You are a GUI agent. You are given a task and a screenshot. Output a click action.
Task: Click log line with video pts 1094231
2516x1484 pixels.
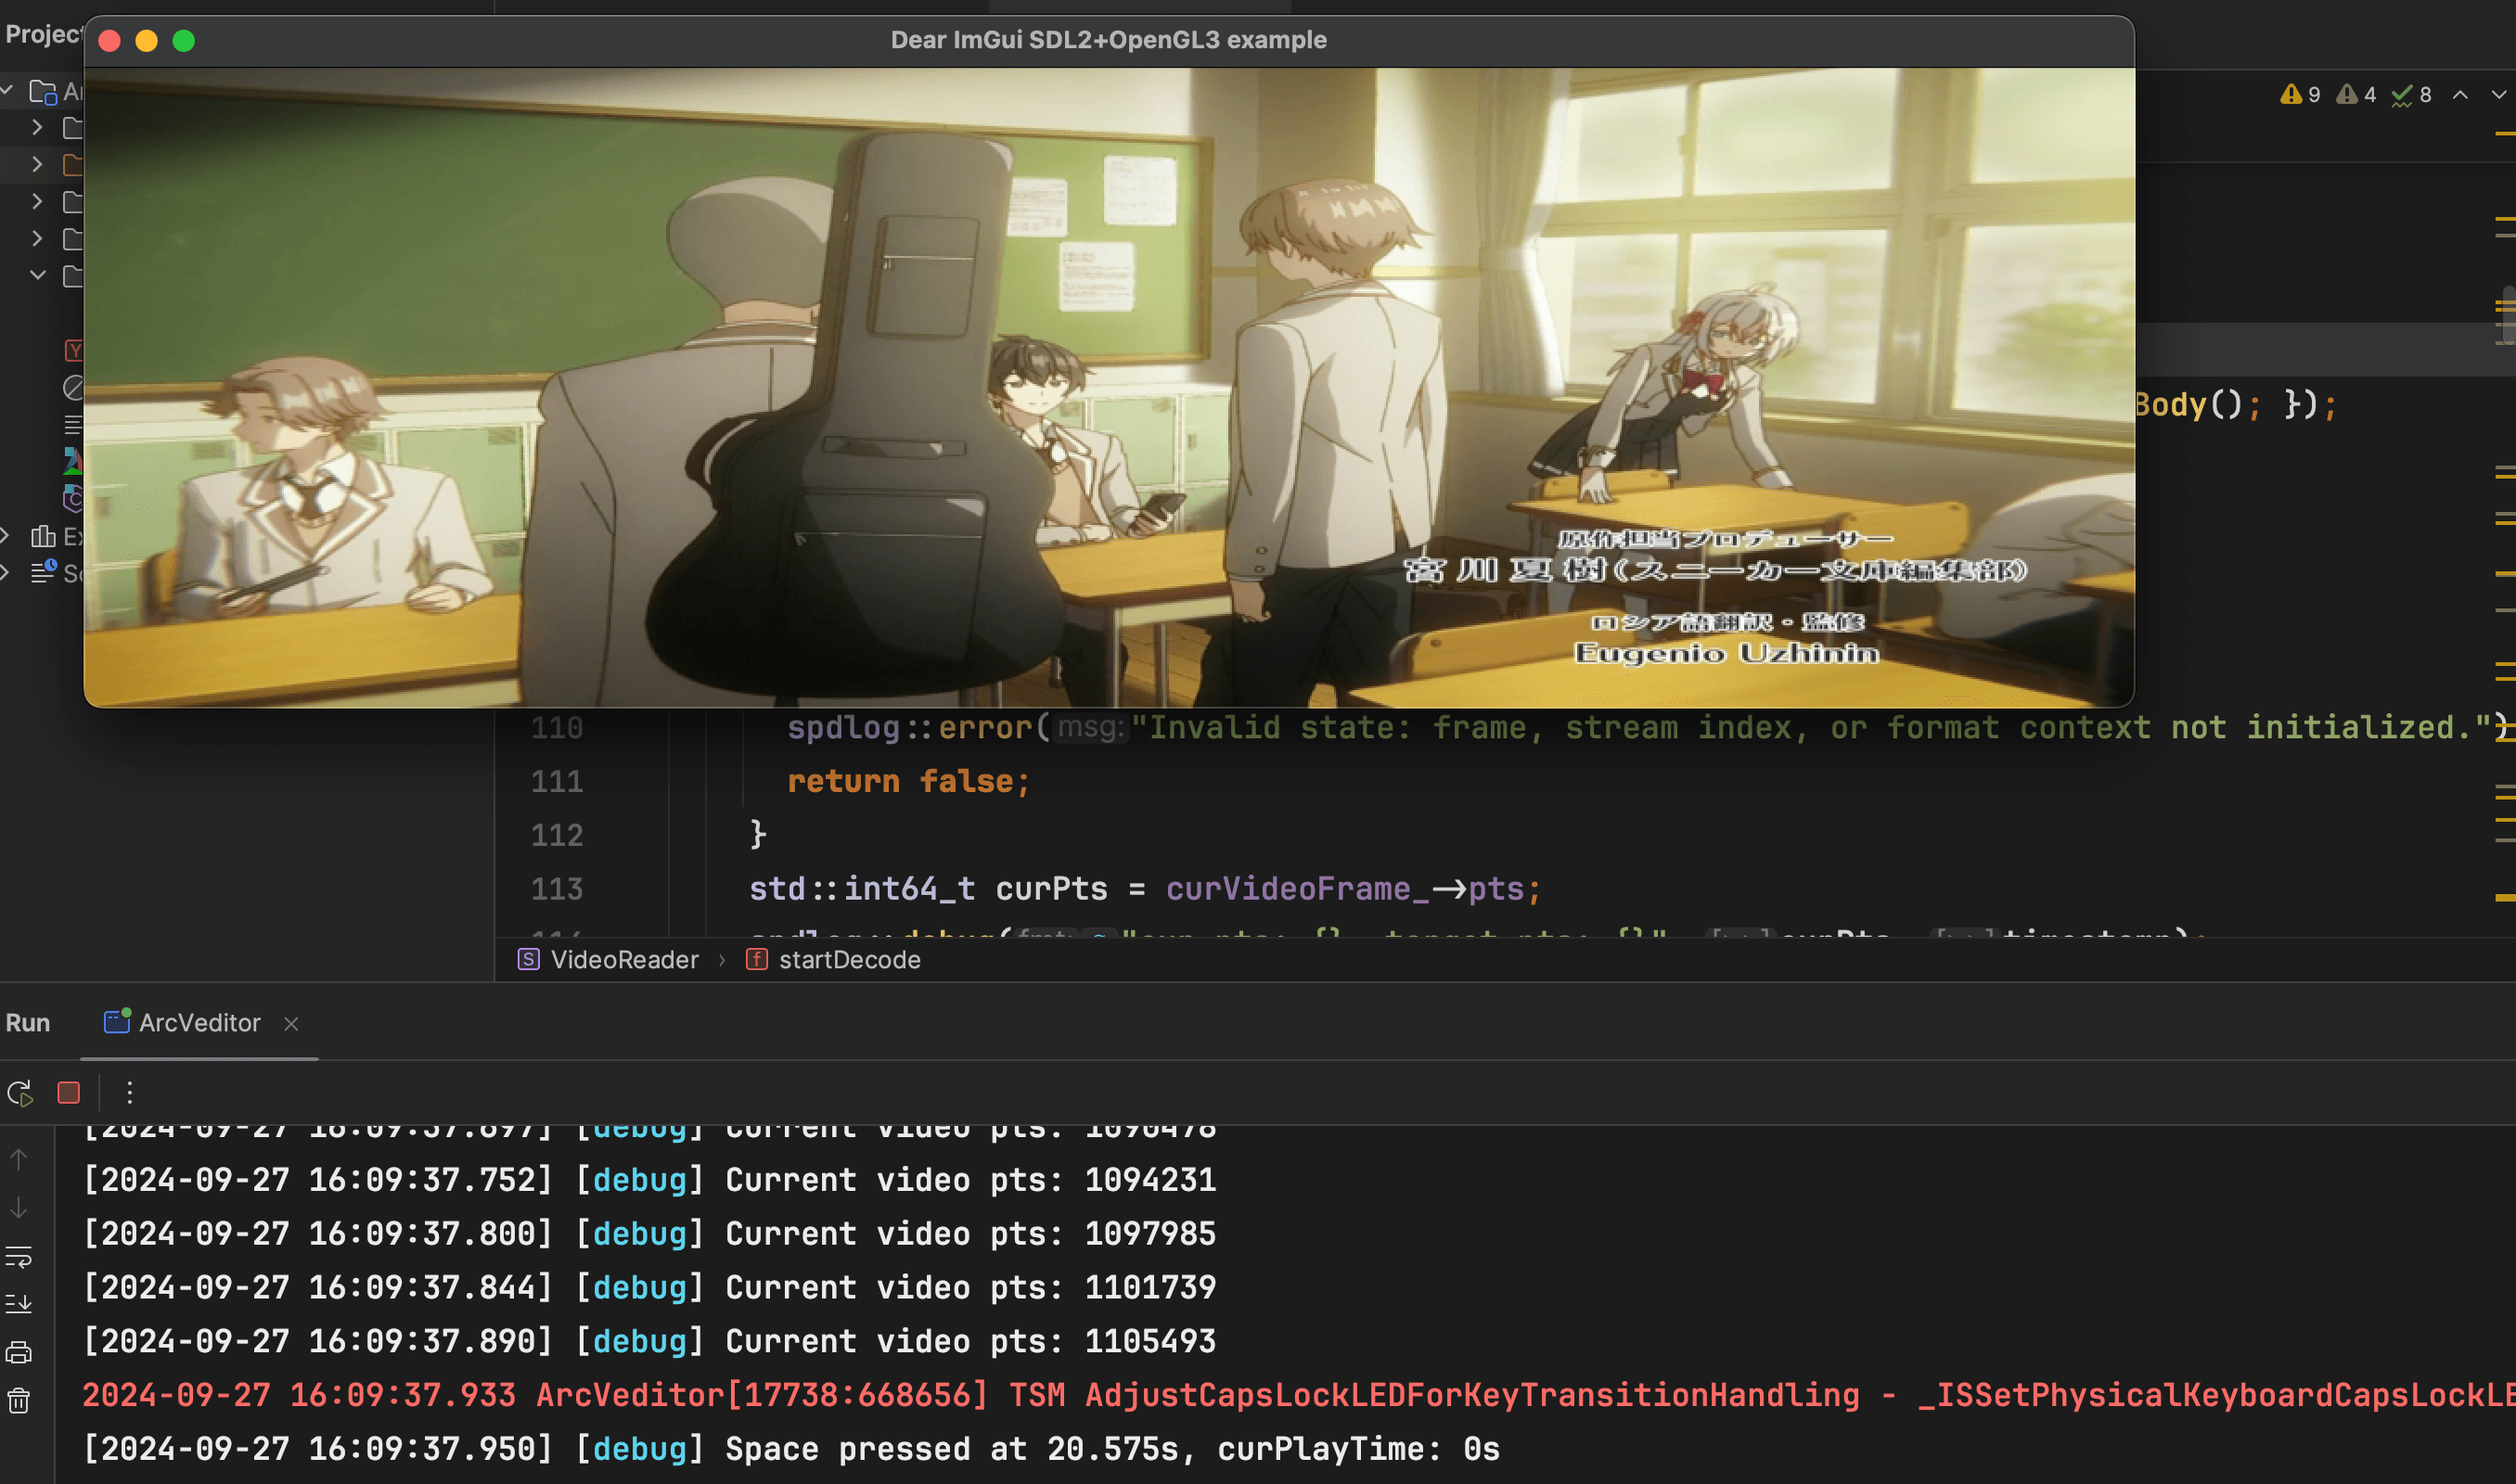[649, 1180]
